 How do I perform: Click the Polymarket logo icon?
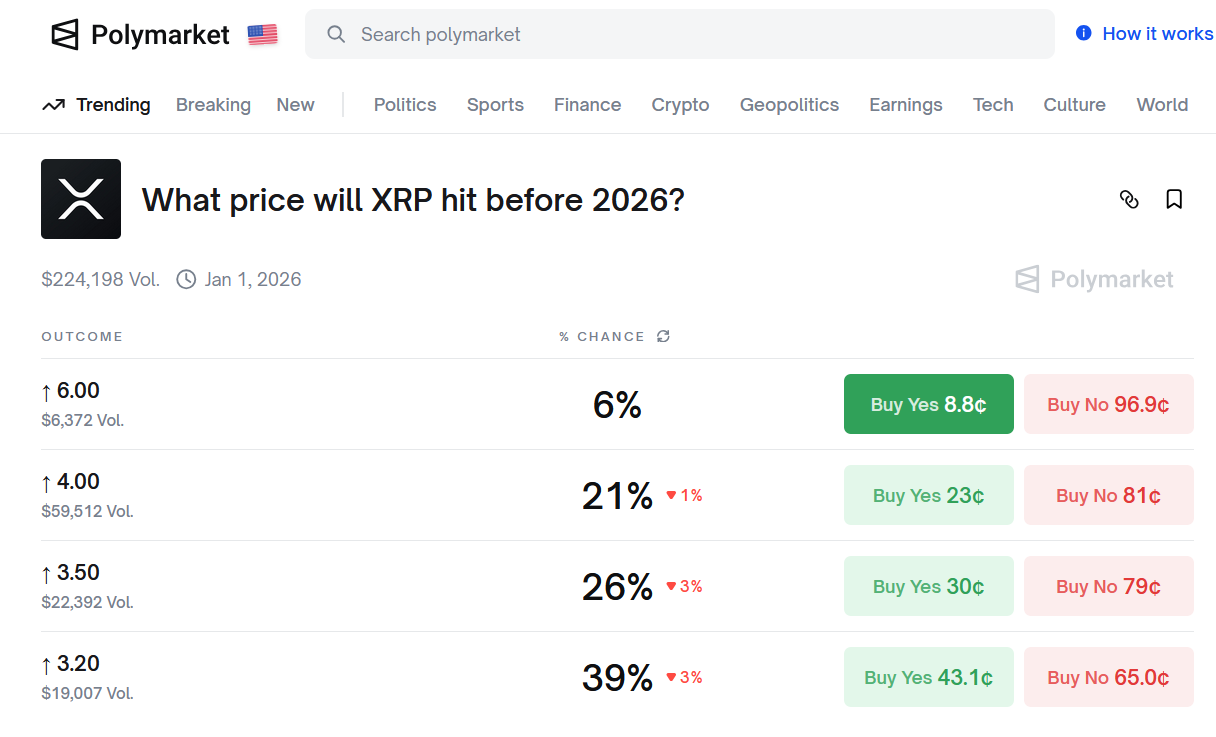(63, 33)
